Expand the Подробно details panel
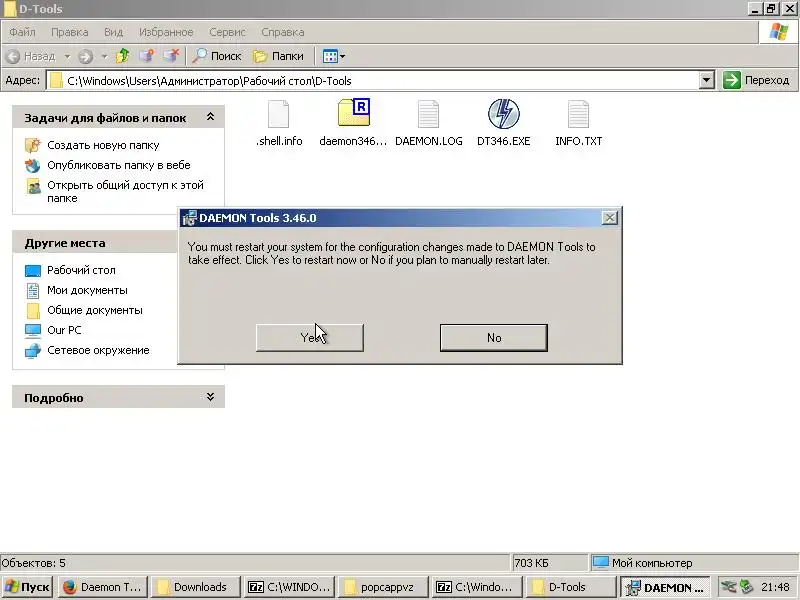Screen dimensions: 800x600 [x=210, y=397]
